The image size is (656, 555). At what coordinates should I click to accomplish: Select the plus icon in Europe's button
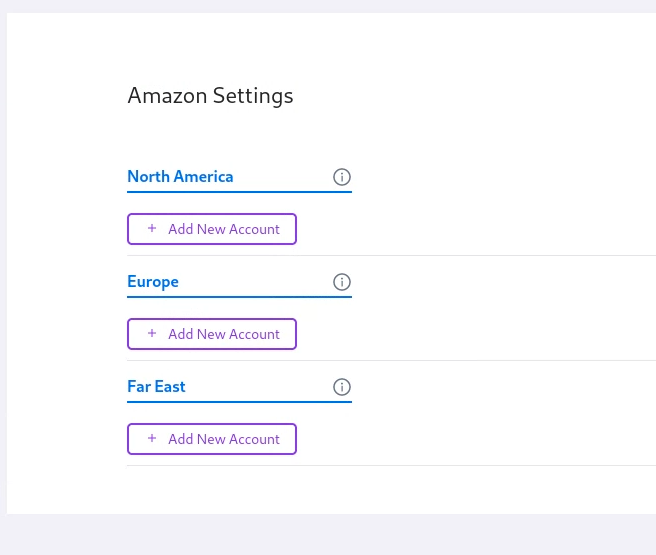pyautogui.click(x=152, y=333)
